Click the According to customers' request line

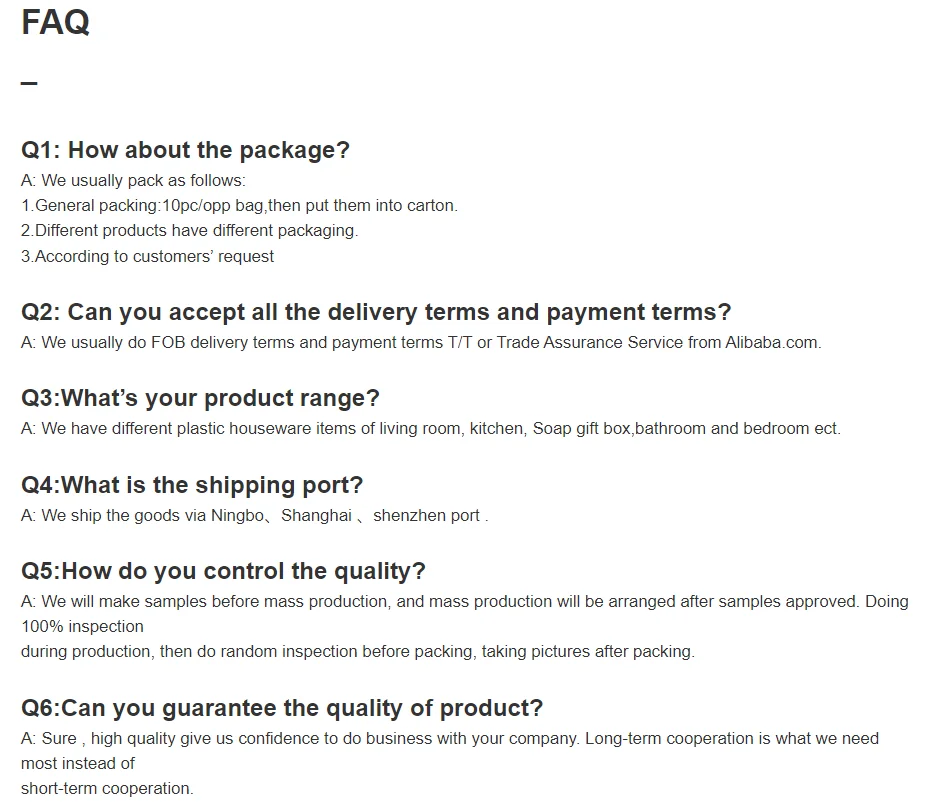(148, 256)
